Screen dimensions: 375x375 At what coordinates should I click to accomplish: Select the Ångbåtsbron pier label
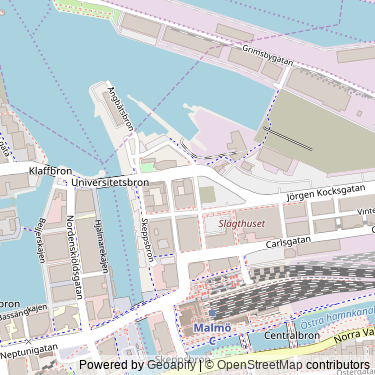point(121,109)
